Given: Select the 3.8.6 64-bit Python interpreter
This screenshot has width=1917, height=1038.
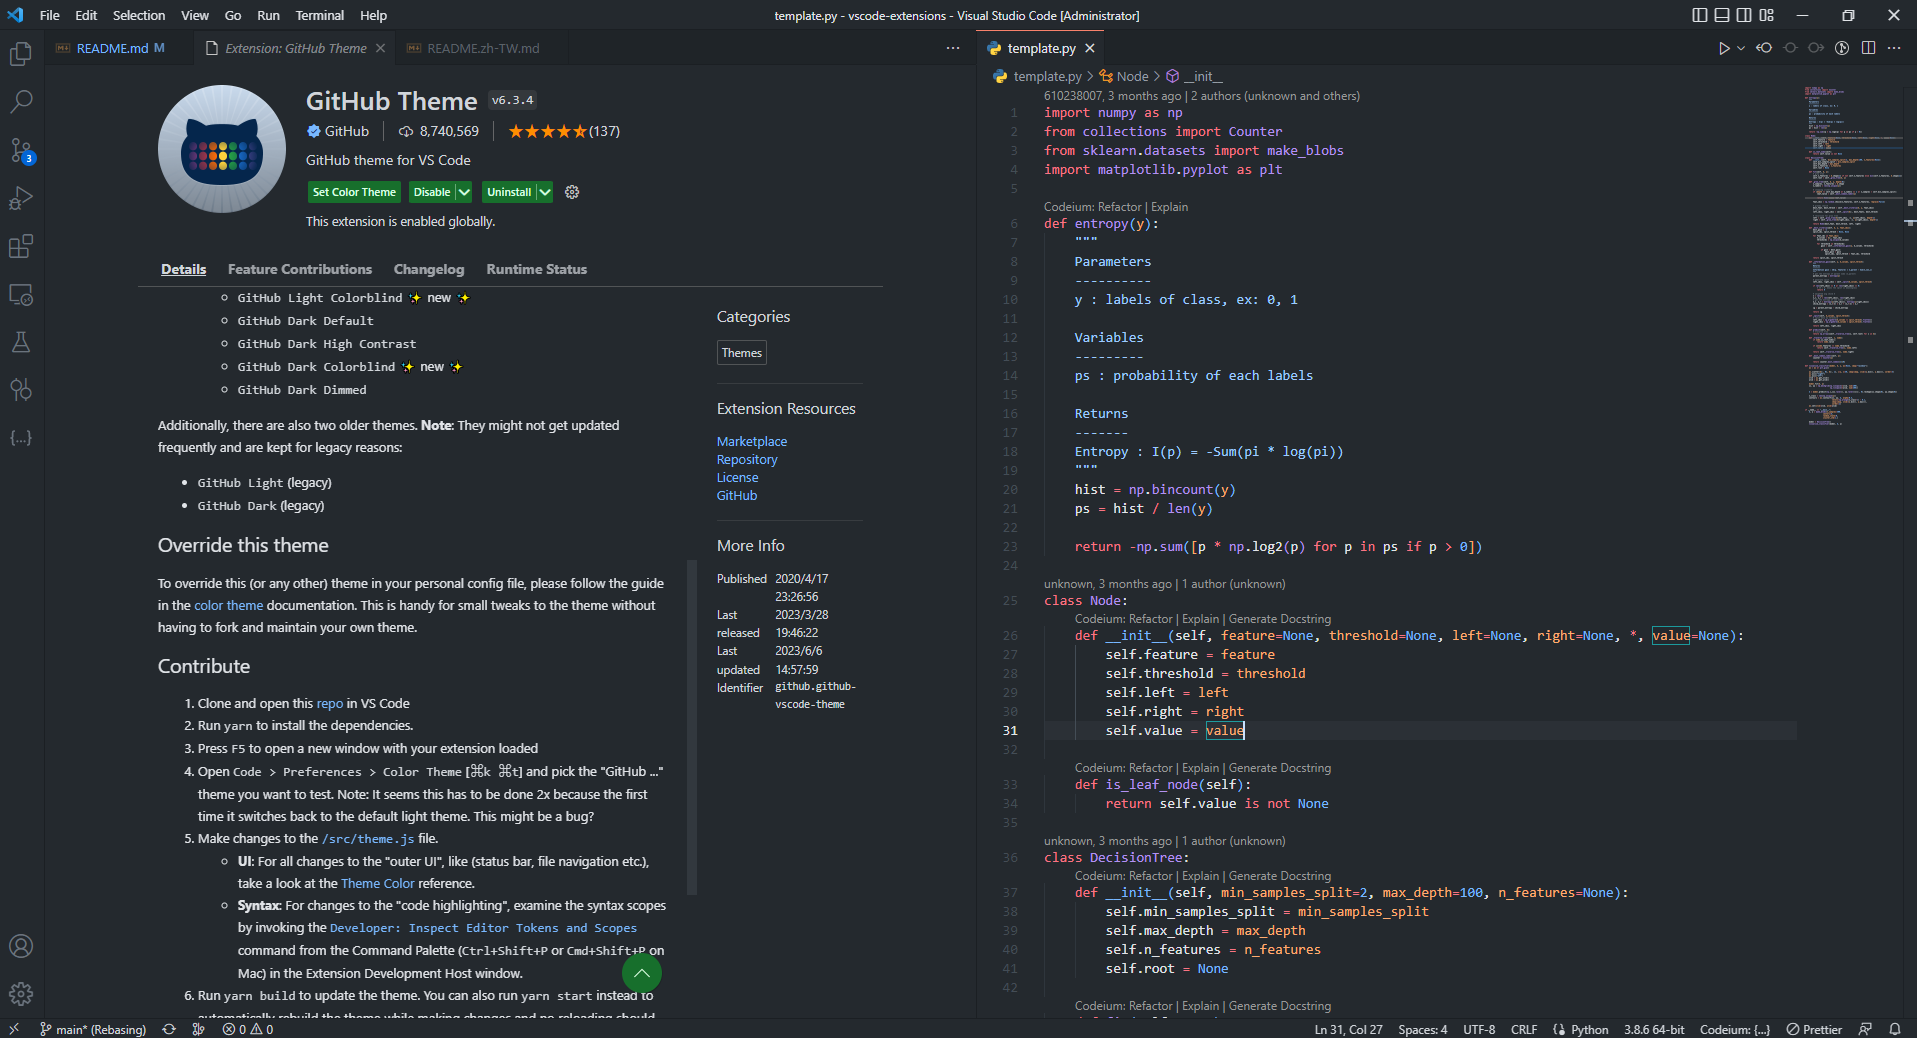Looking at the screenshot, I should [x=1654, y=1029].
